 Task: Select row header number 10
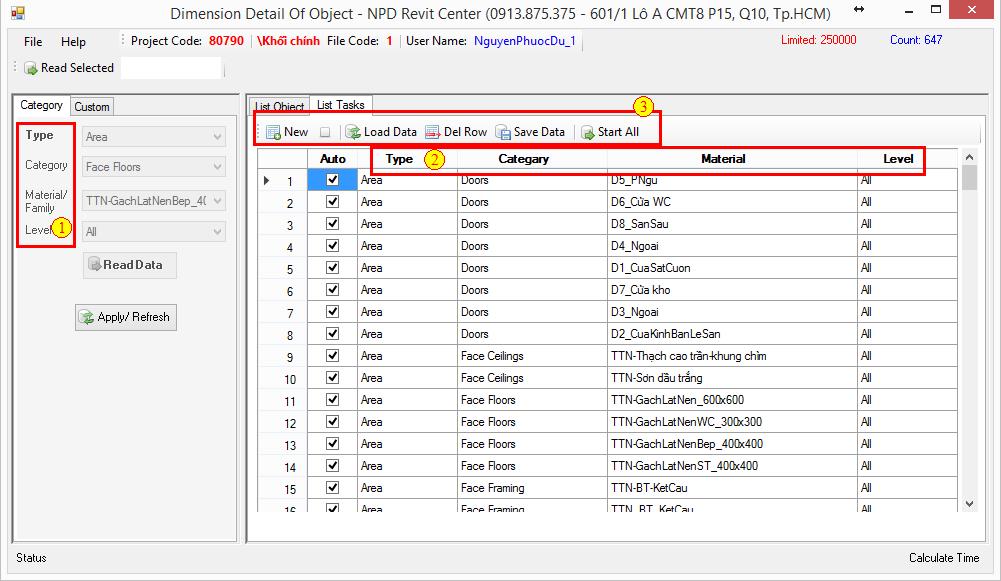point(283,378)
